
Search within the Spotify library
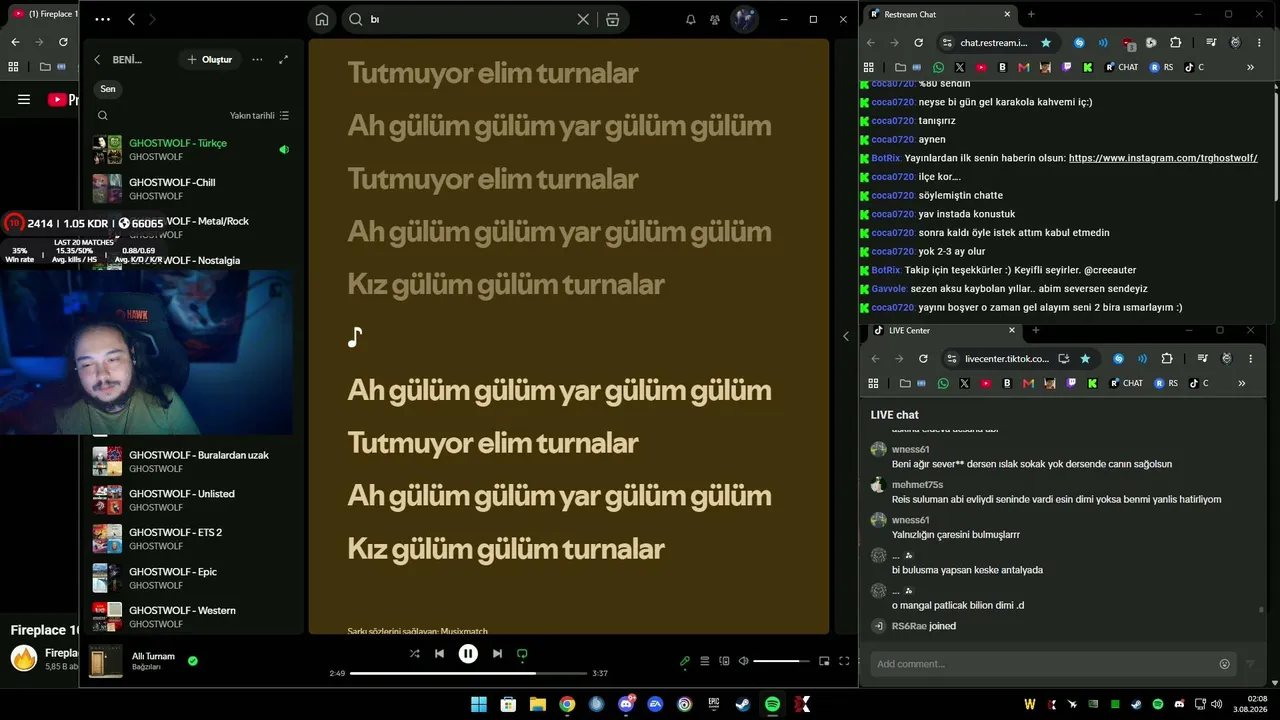(102, 116)
